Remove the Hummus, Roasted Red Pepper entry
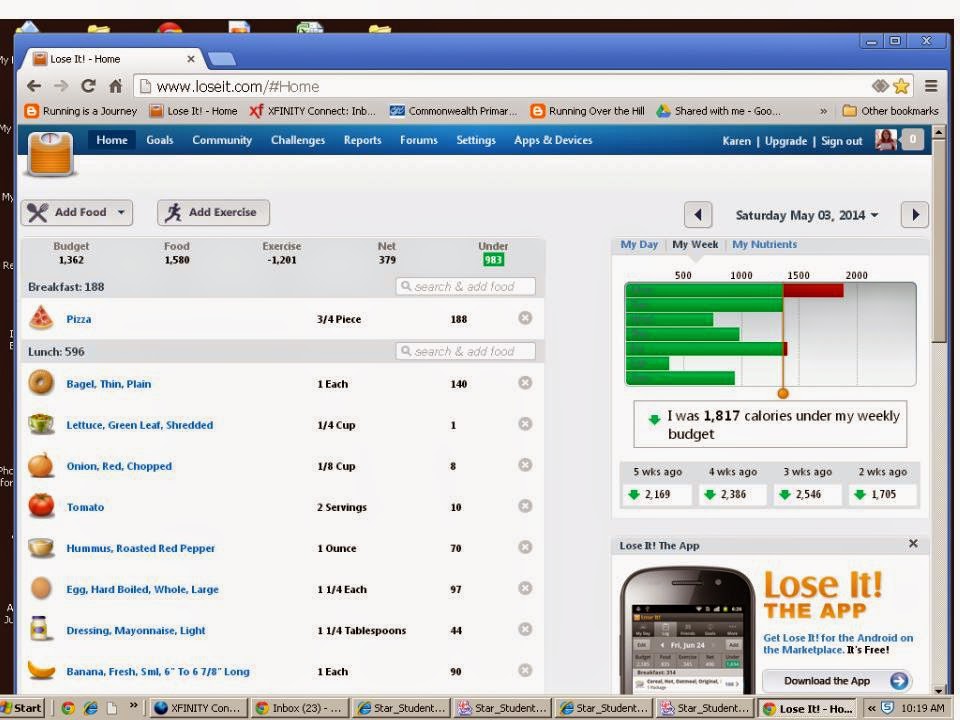The height and width of the screenshot is (720, 960). [525, 547]
